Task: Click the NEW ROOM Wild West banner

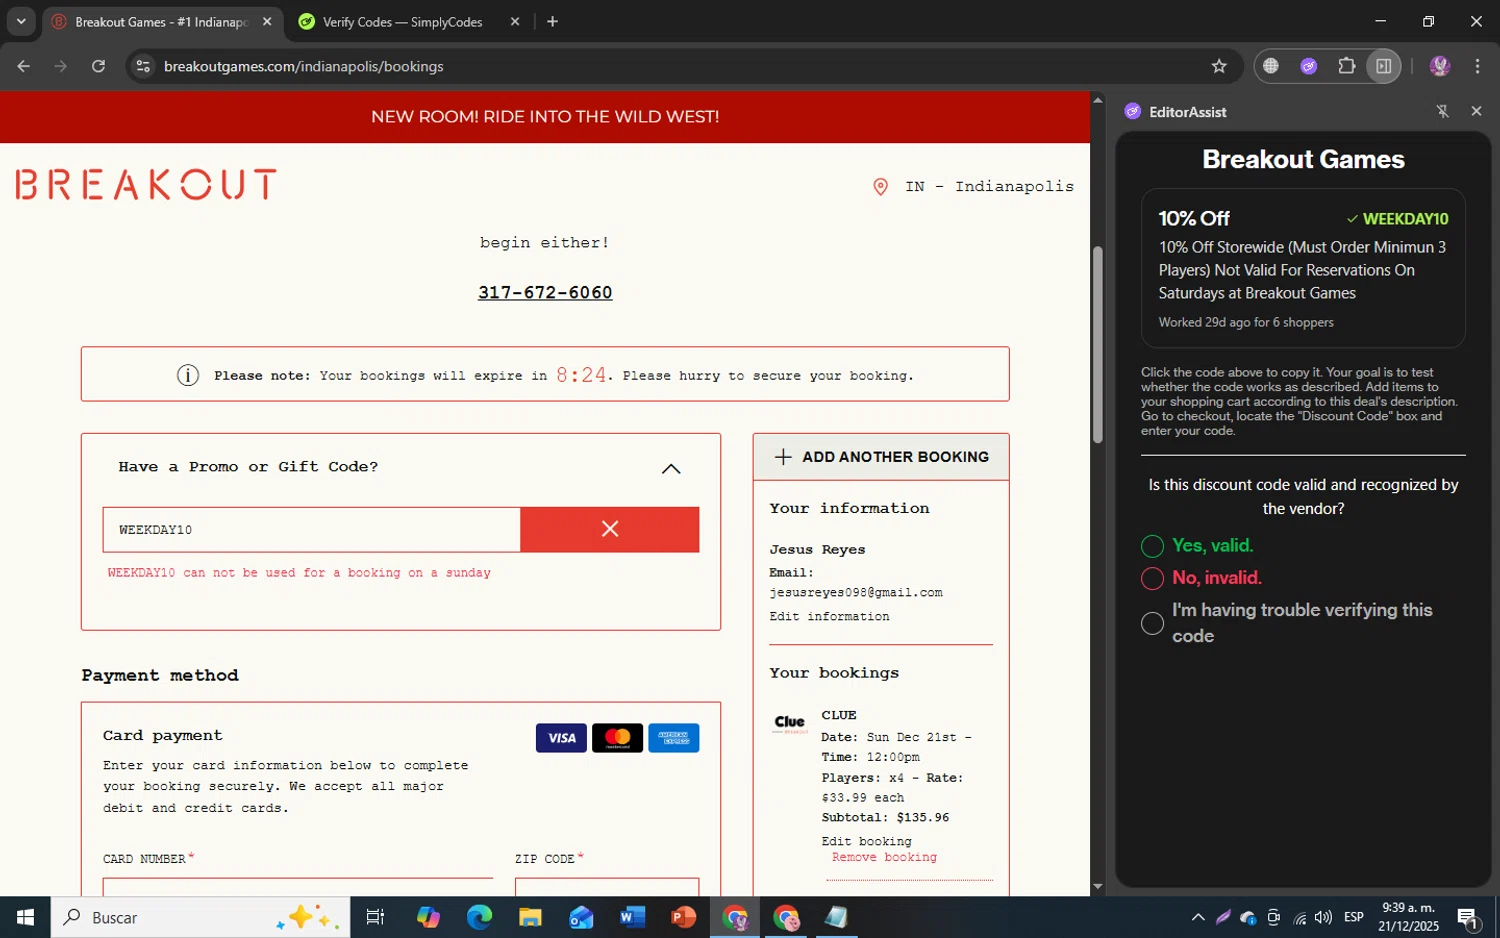Action: pyautogui.click(x=545, y=117)
